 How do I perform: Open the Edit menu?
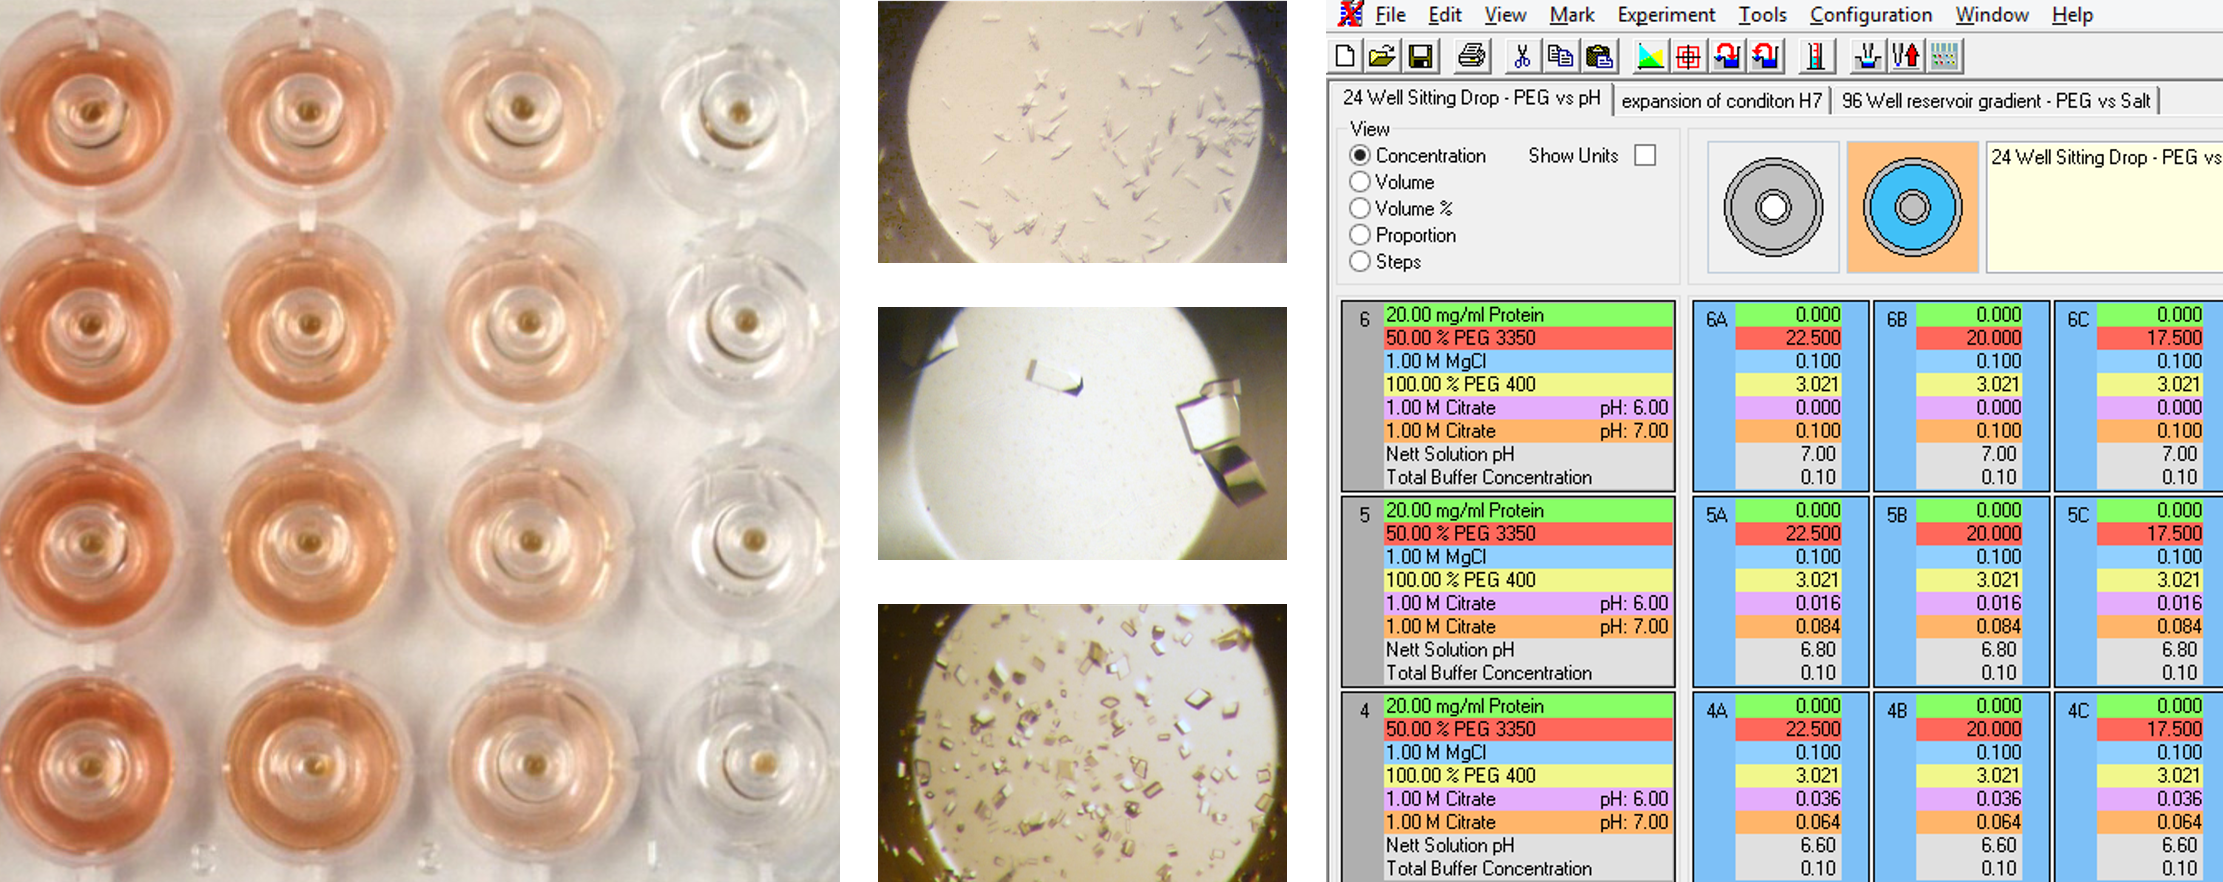click(x=1445, y=15)
